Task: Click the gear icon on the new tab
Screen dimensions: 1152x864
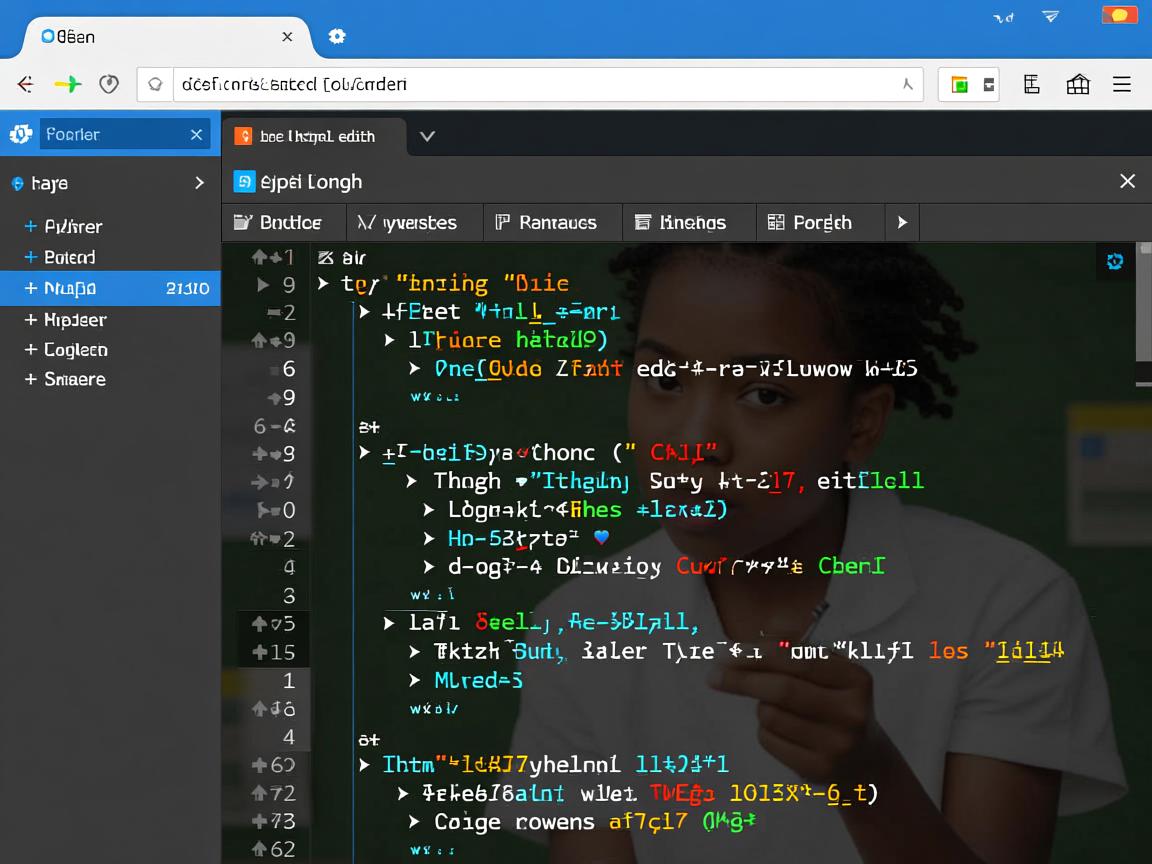Action: coord(337,36)
